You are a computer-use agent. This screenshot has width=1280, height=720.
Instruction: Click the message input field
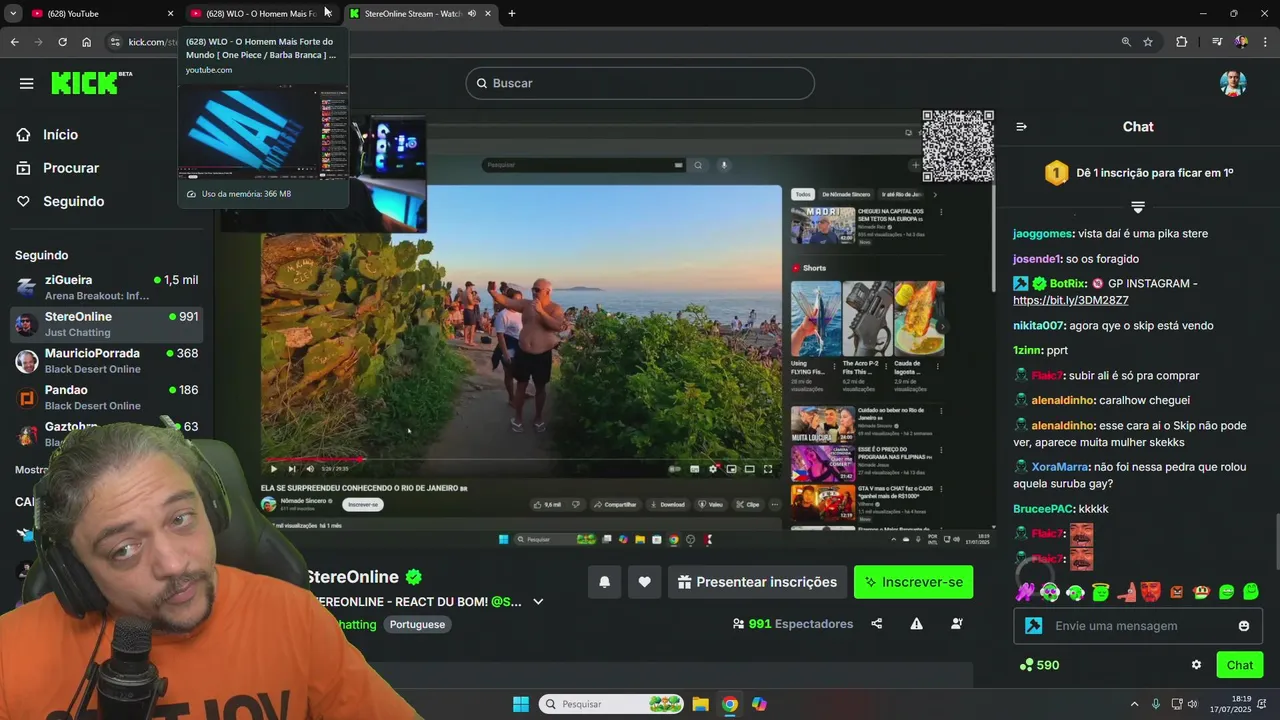[x=1138, y=626]
